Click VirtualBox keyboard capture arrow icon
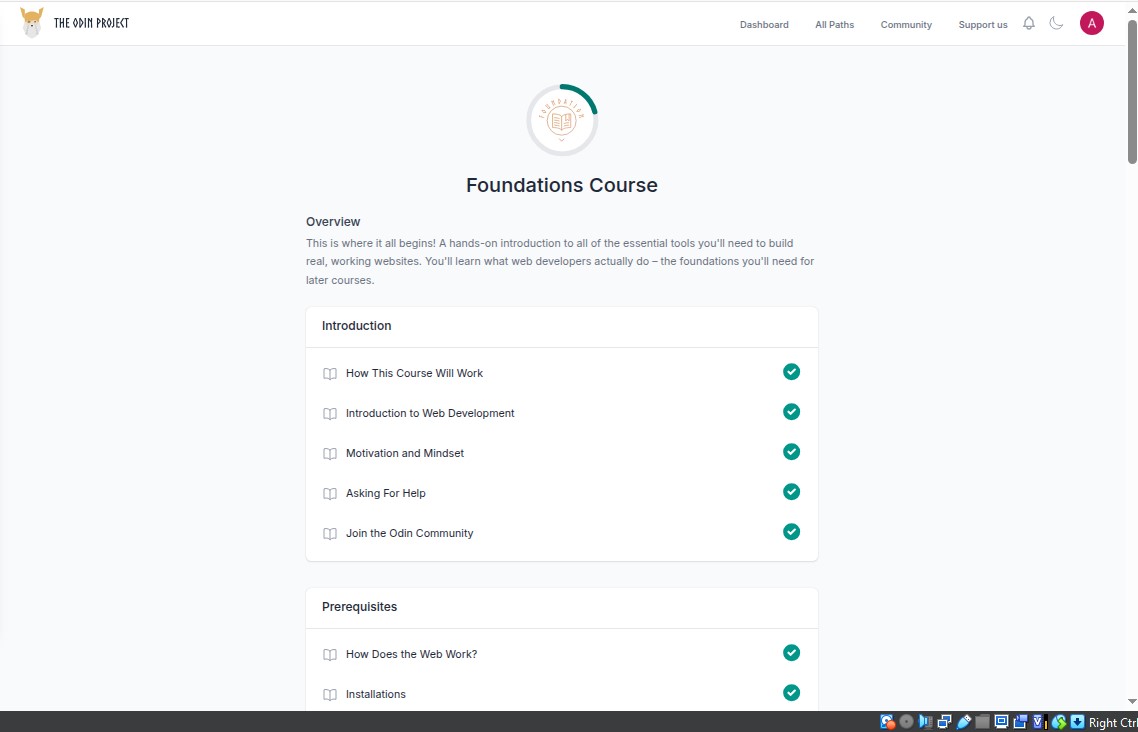The width and height of the screenshot is (1138, 732). tap(1077, 722)
